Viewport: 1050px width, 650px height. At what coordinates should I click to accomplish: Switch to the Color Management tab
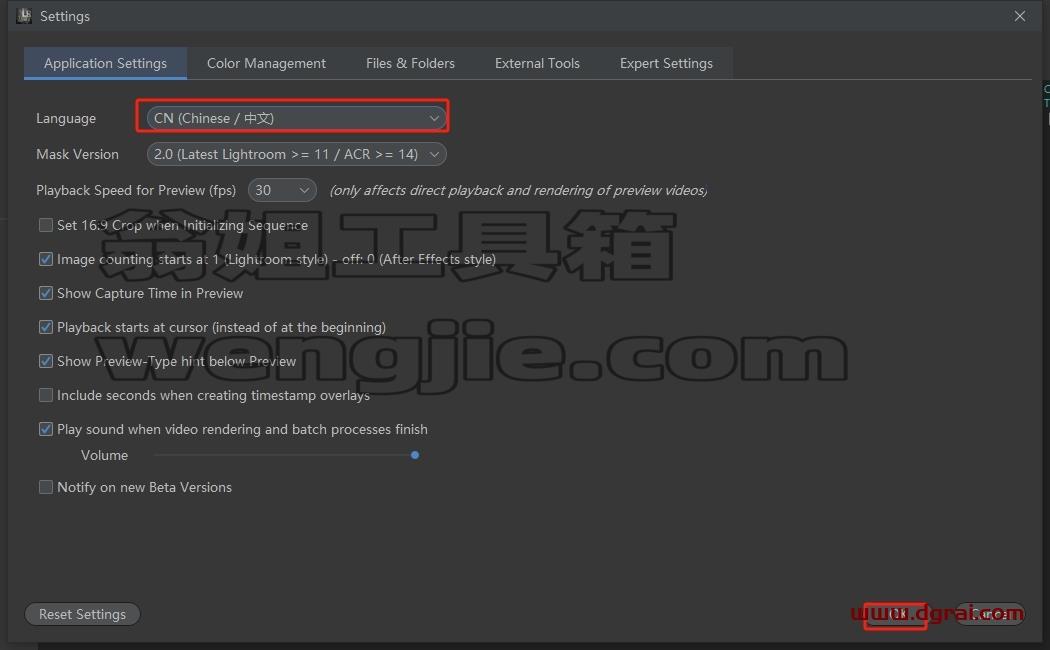tap(266, 63)
